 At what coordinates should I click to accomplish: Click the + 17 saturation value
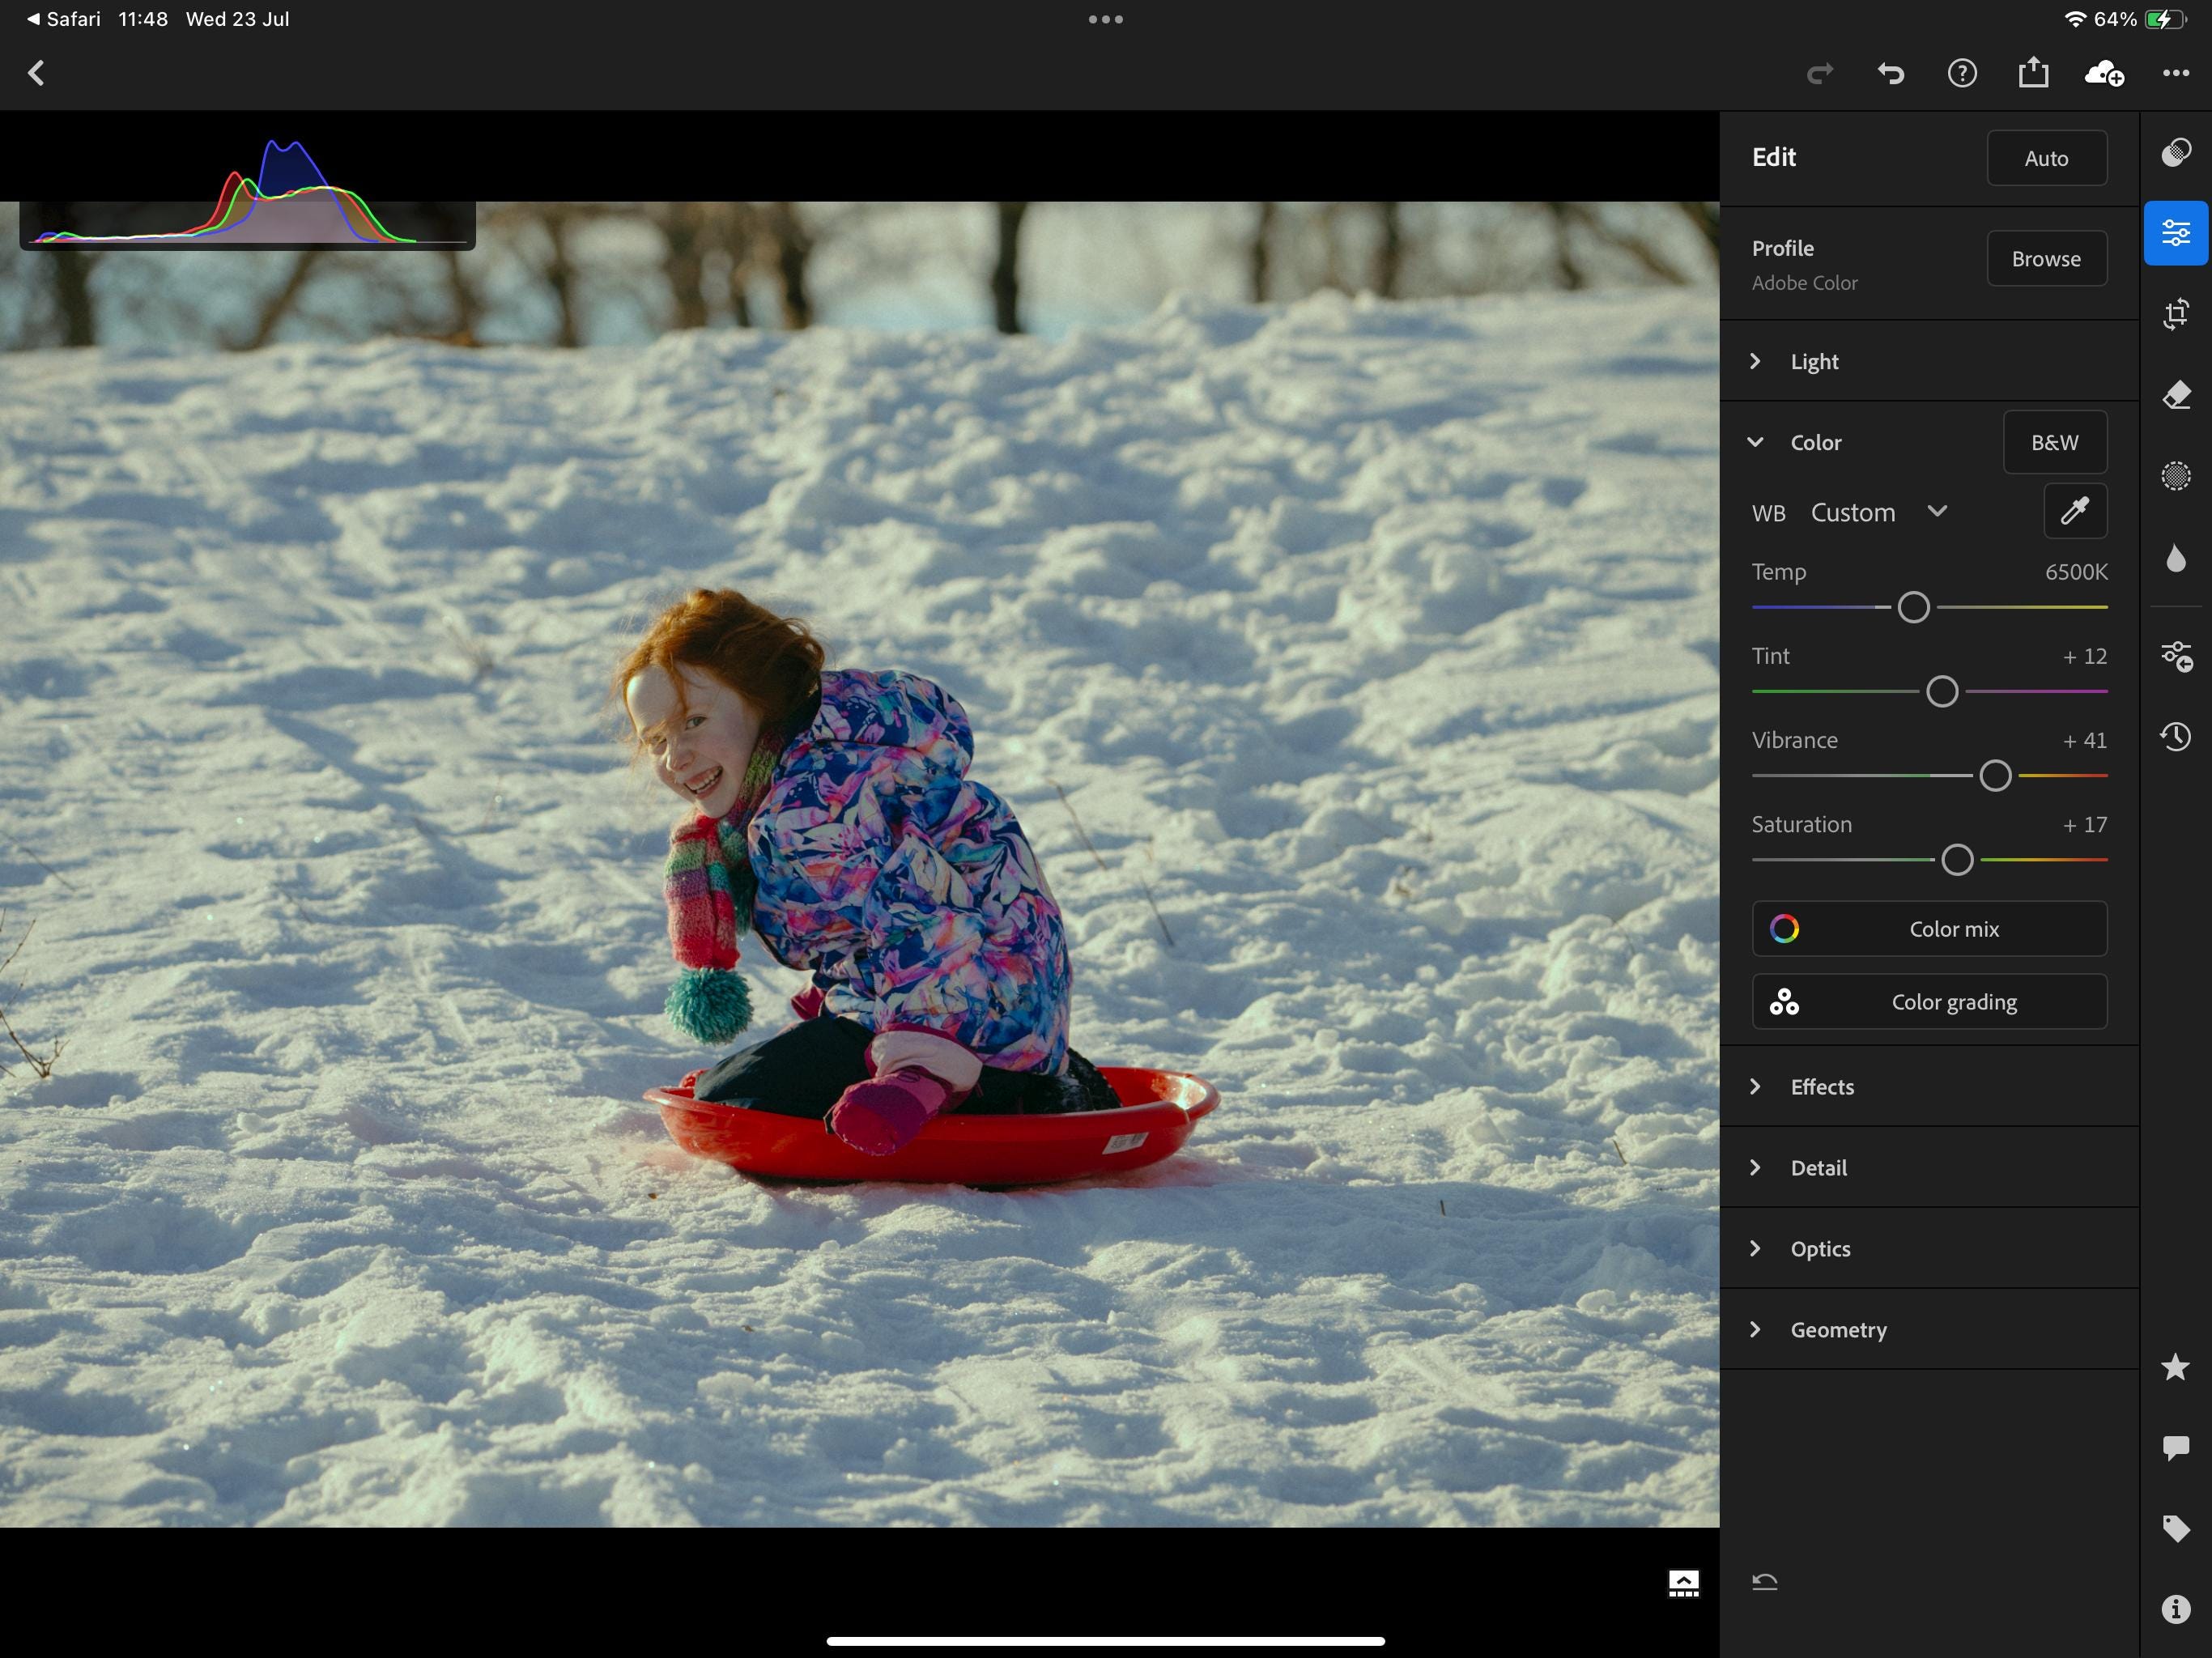2085,824
